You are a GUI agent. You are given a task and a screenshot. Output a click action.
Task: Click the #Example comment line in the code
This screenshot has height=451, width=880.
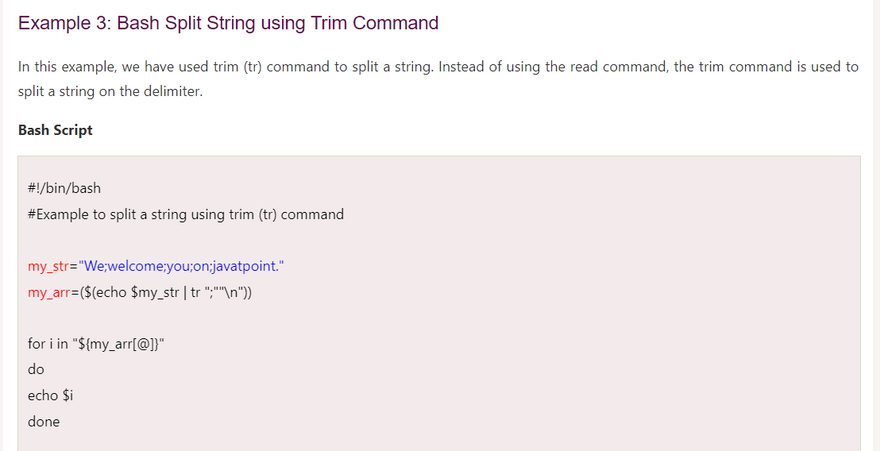[x=186, y=214]
